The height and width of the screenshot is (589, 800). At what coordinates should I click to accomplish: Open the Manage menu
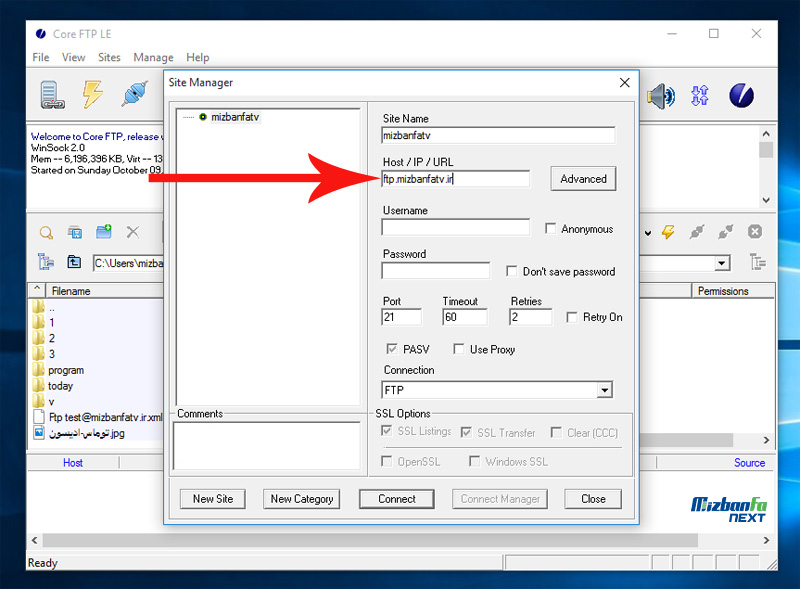coord(153,57)
